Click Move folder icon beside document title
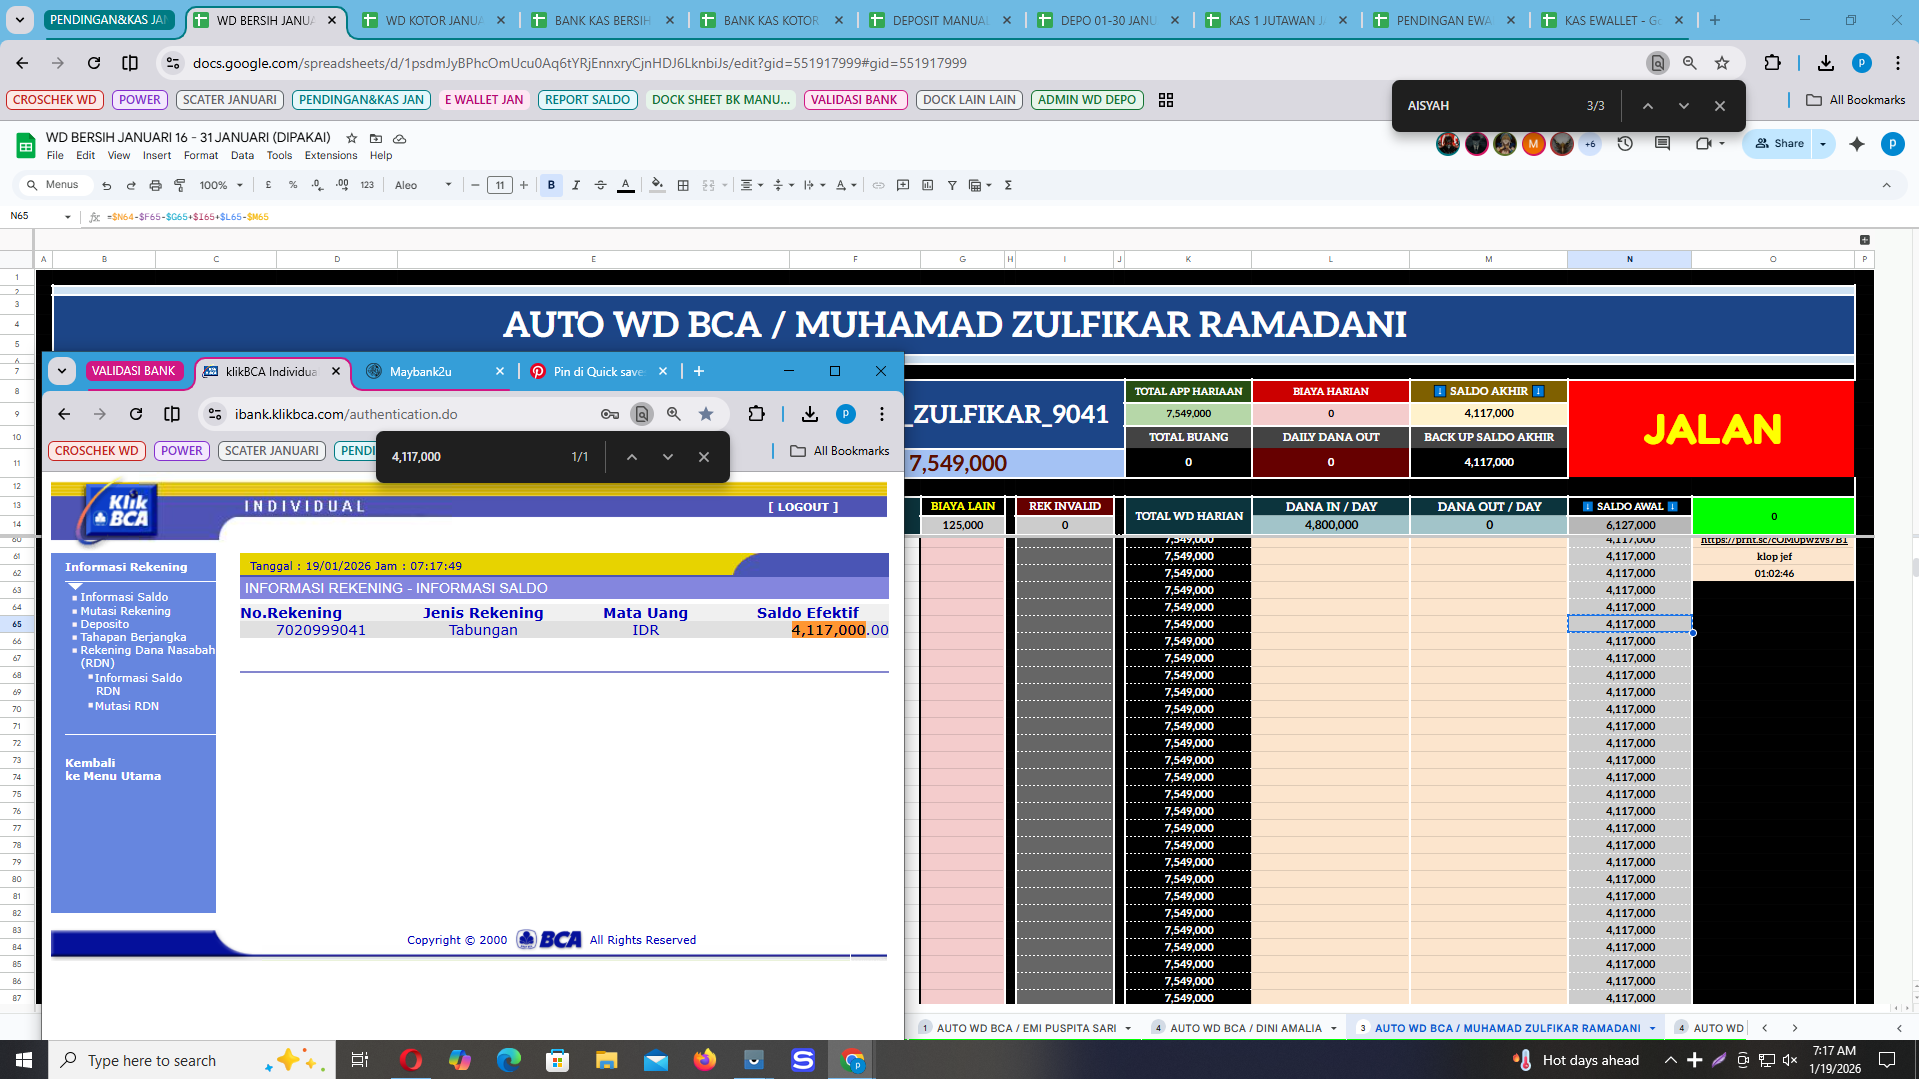This screenshot has height=1079, width=1919. click(x=376, y=138)
